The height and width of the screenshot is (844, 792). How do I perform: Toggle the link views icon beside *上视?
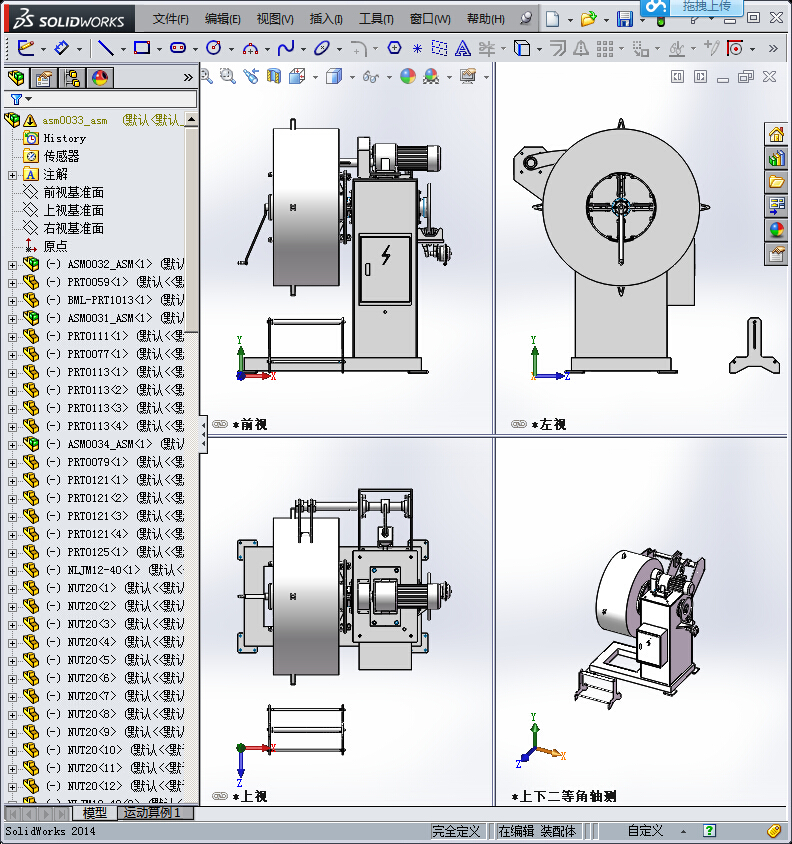(220, 796)
